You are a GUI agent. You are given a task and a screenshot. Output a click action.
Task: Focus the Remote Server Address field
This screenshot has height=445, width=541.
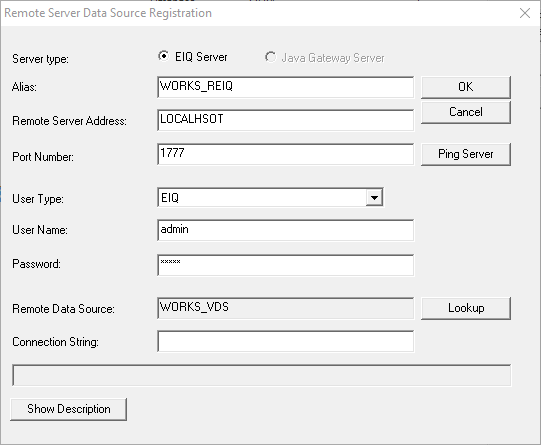coord(285,120)
